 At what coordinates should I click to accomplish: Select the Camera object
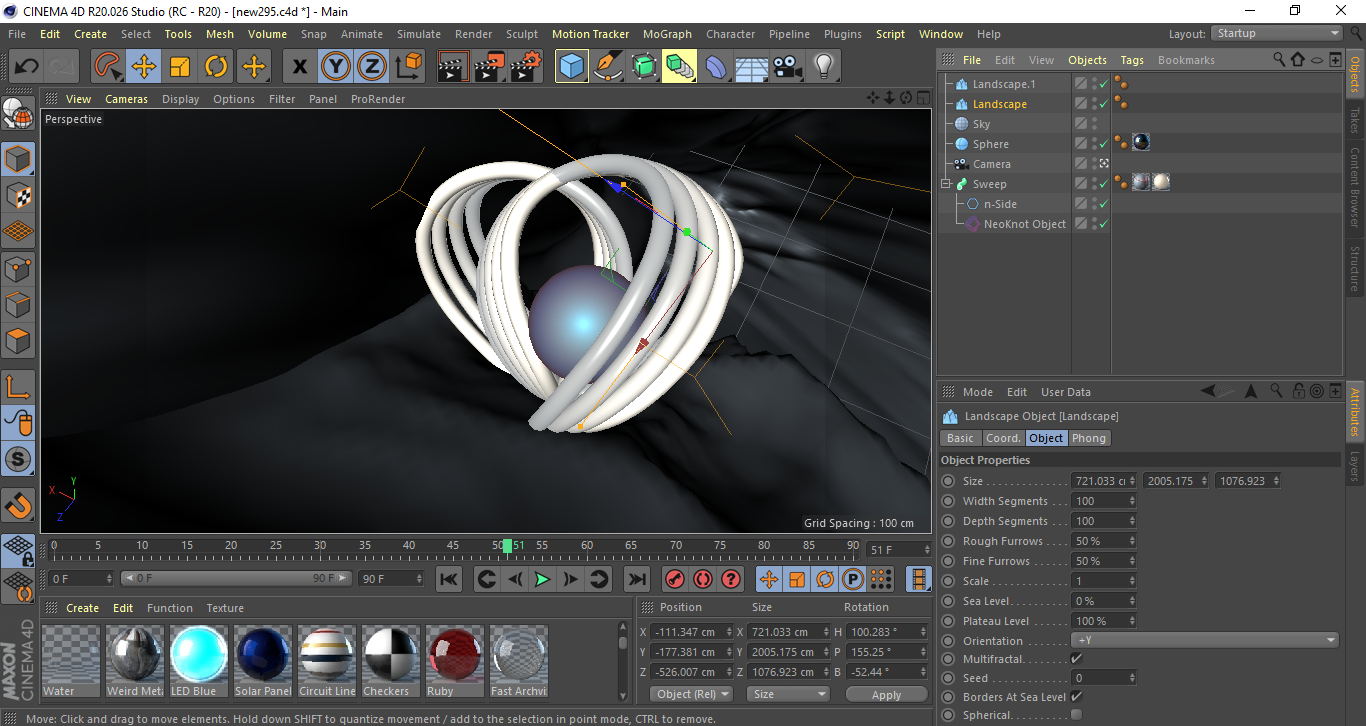click(992, 164)
